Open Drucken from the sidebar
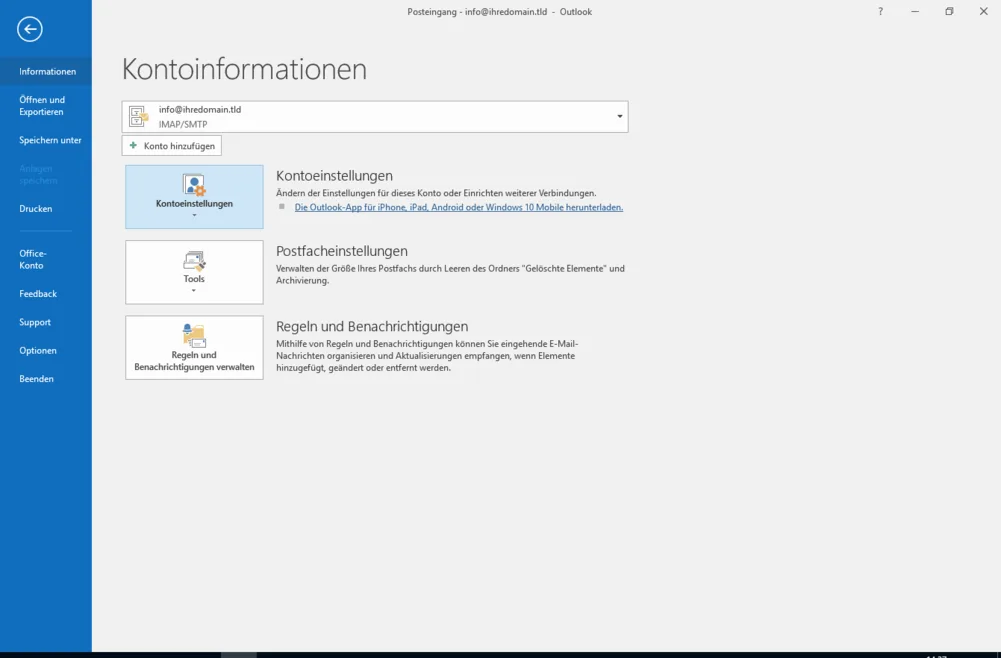1001x658 pixels. tap(36, 209)
